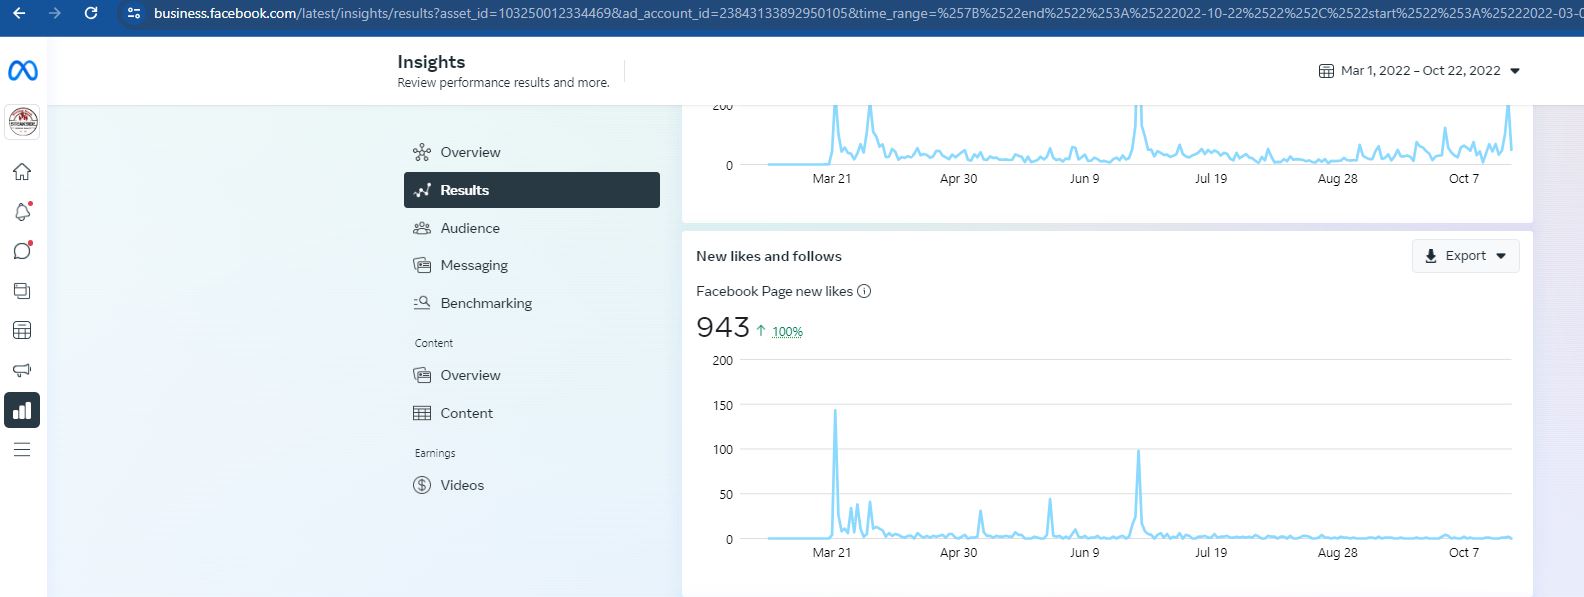Go to the Audience section
The width and height of the screenshot is (1584, 597).
pos(469,228)
